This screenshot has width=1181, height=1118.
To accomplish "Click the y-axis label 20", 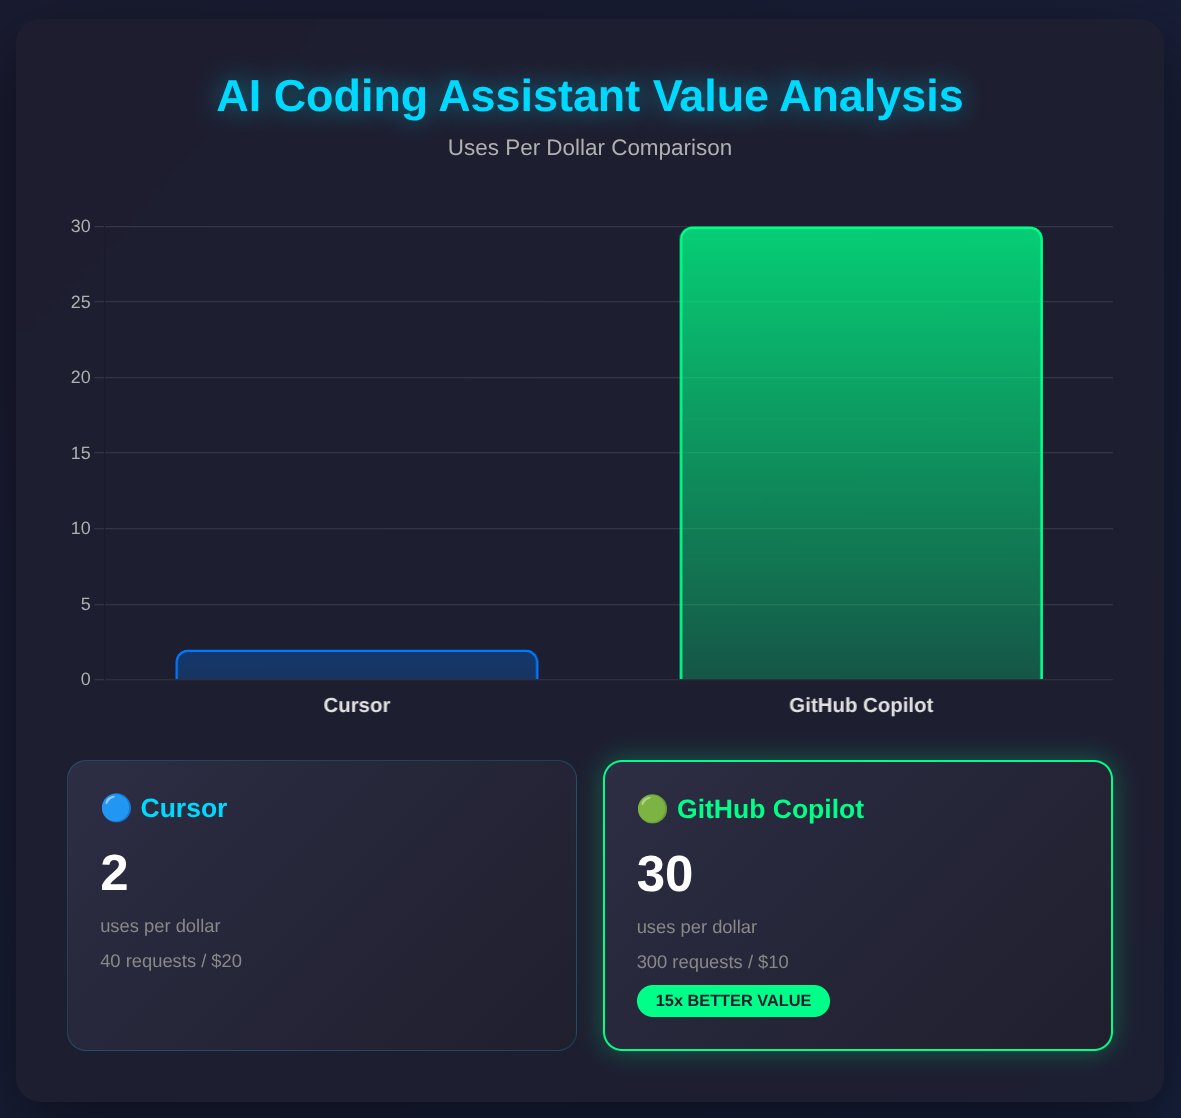I will click(81, 377).
